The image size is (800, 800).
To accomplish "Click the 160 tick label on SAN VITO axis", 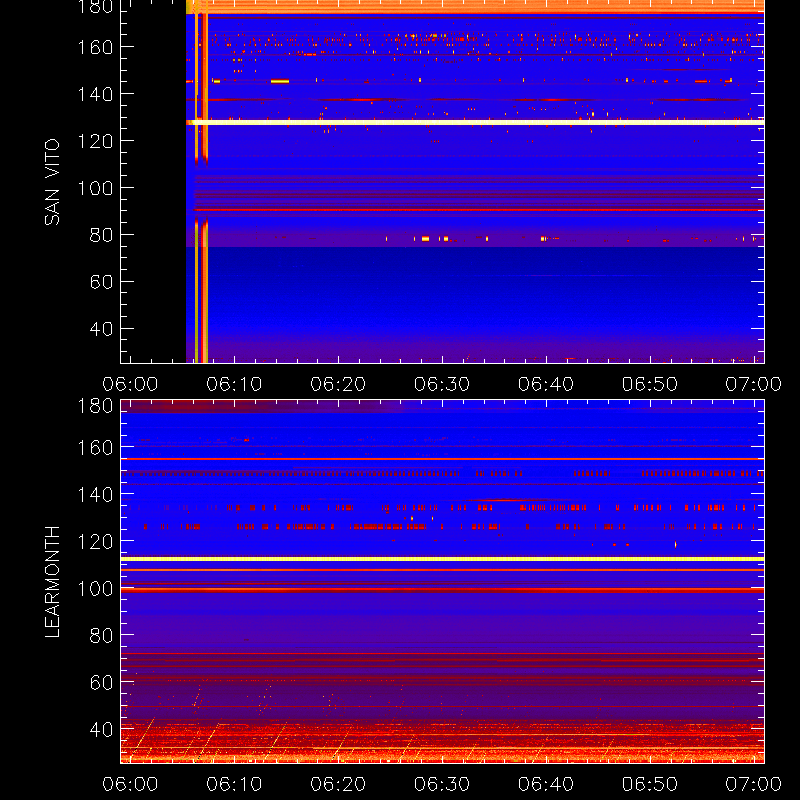I will [95, 47].
